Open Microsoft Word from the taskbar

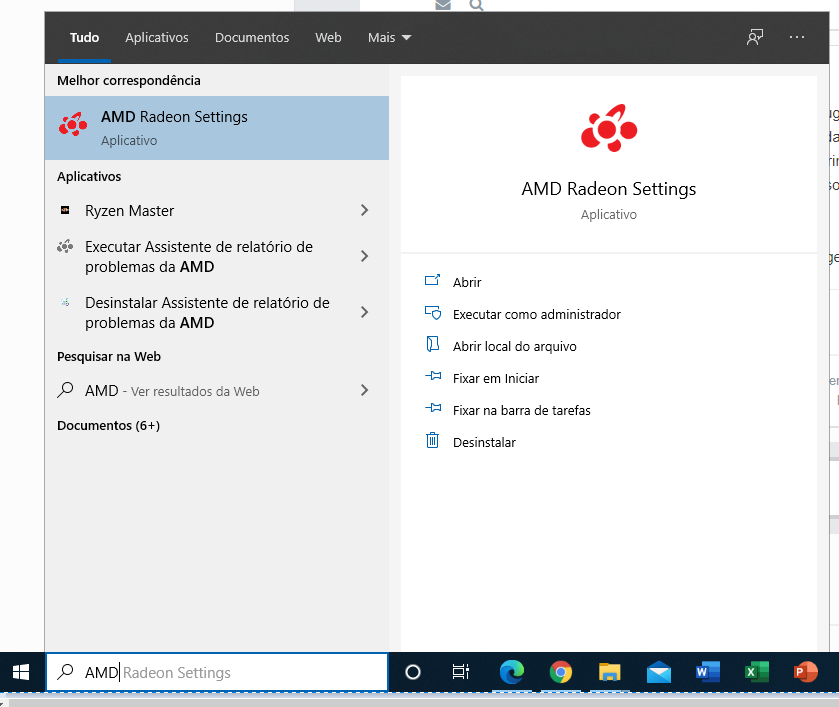708,672
